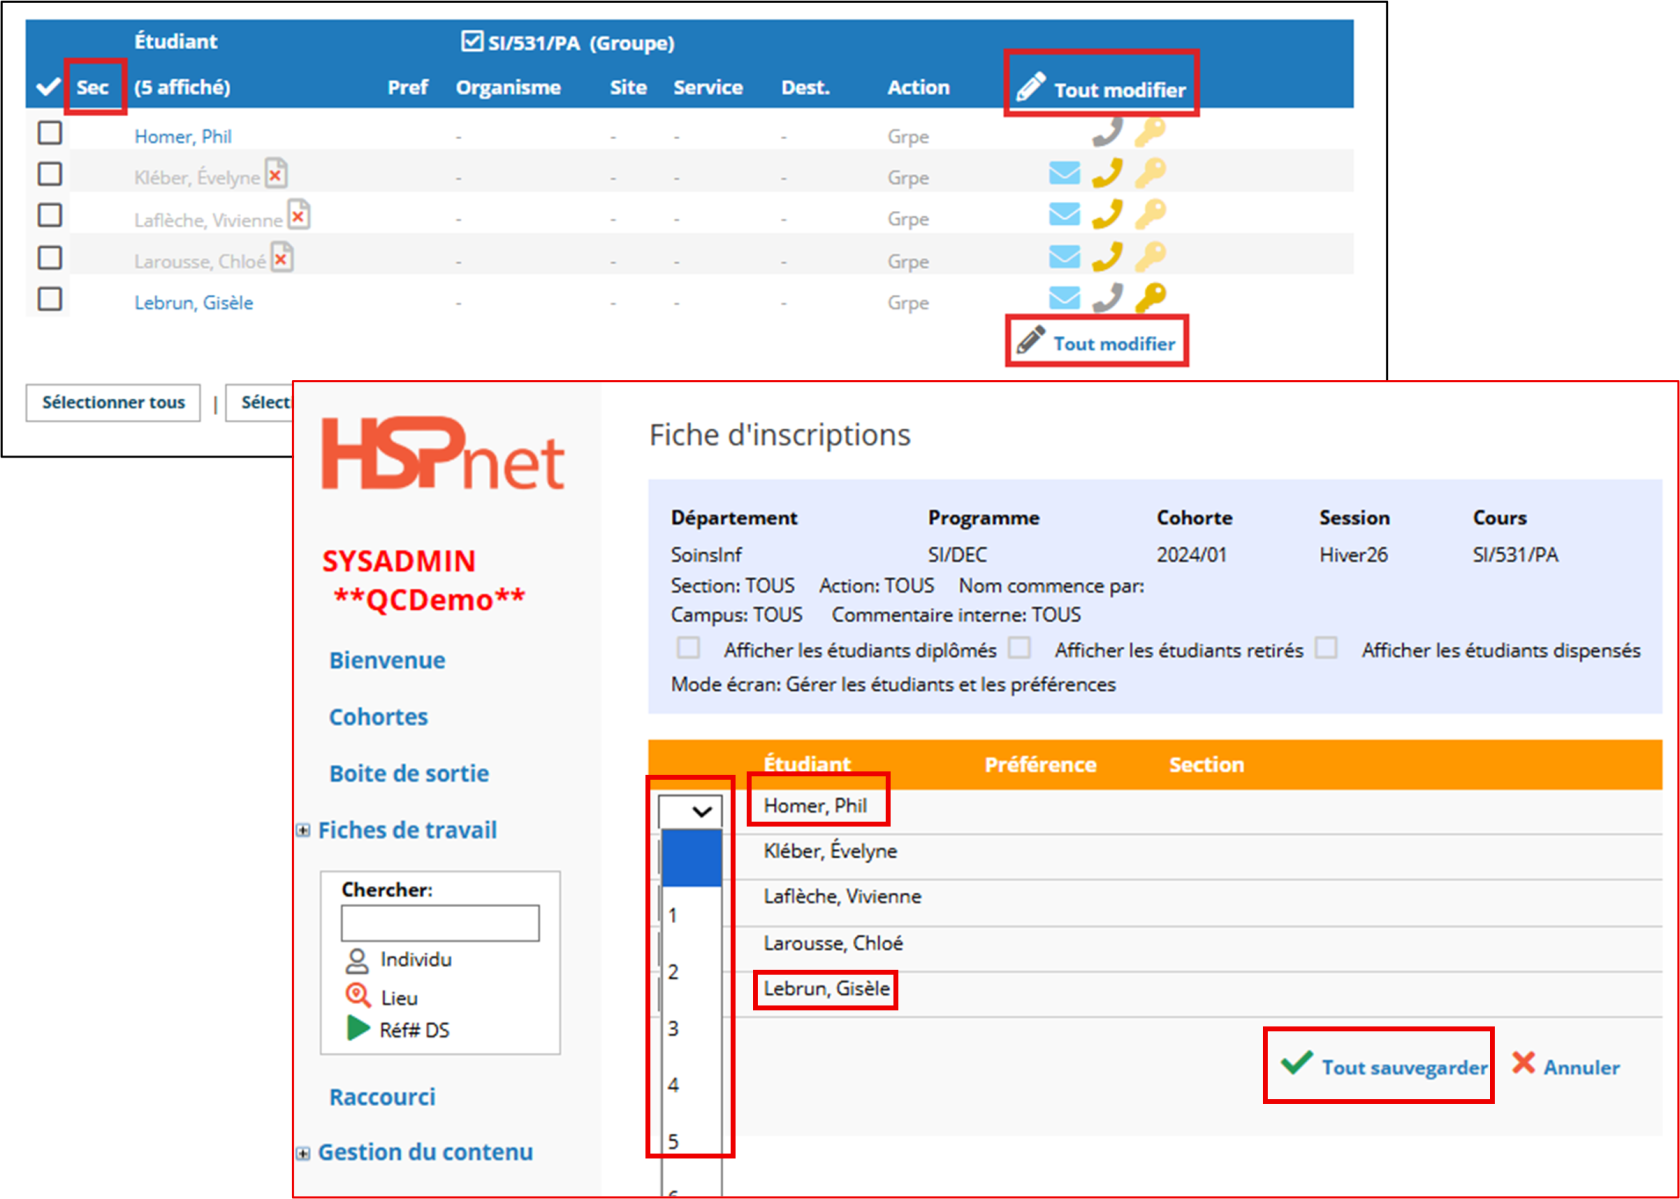The height and width of the screenshot is (1199, 1680).
Task: Click the phone icon in Larousse, Chloé row
Action: [x=1107, y=257]
